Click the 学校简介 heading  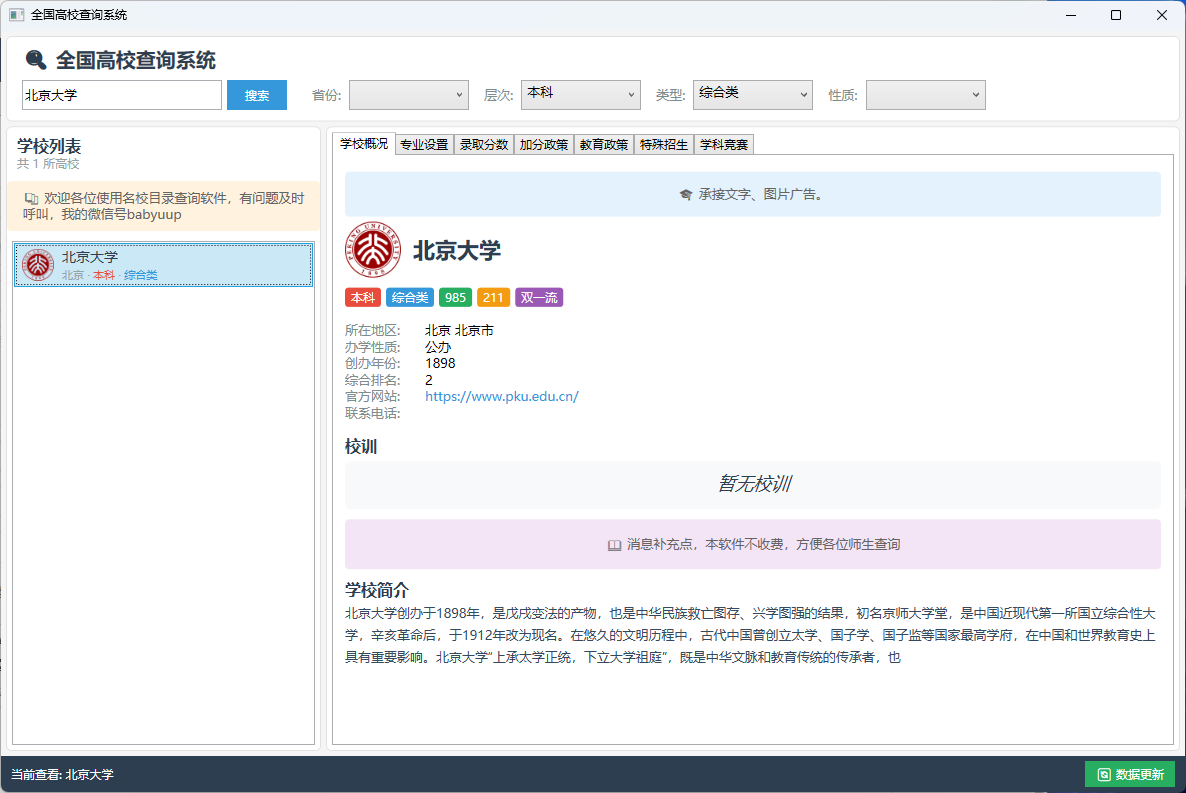pyautogui.click(x=377, y=590)
